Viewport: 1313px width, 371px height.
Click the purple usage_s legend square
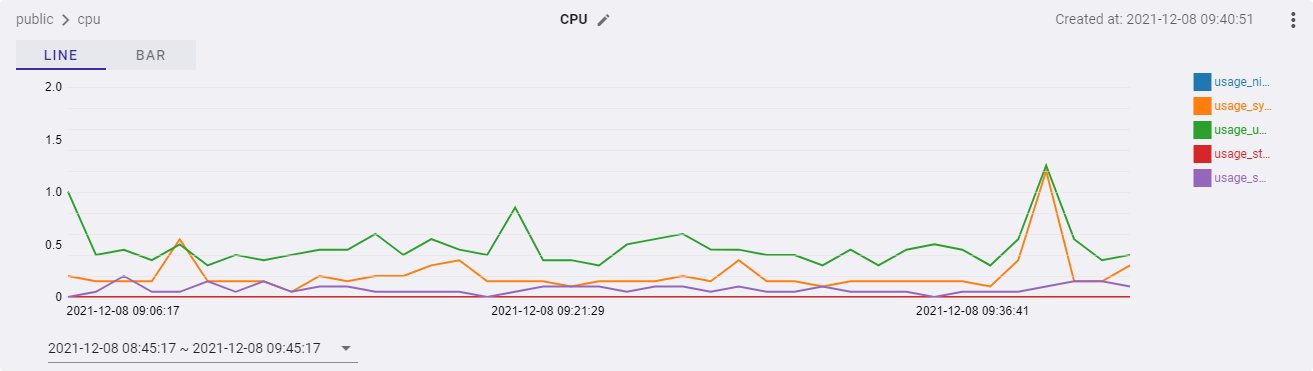1202,178
